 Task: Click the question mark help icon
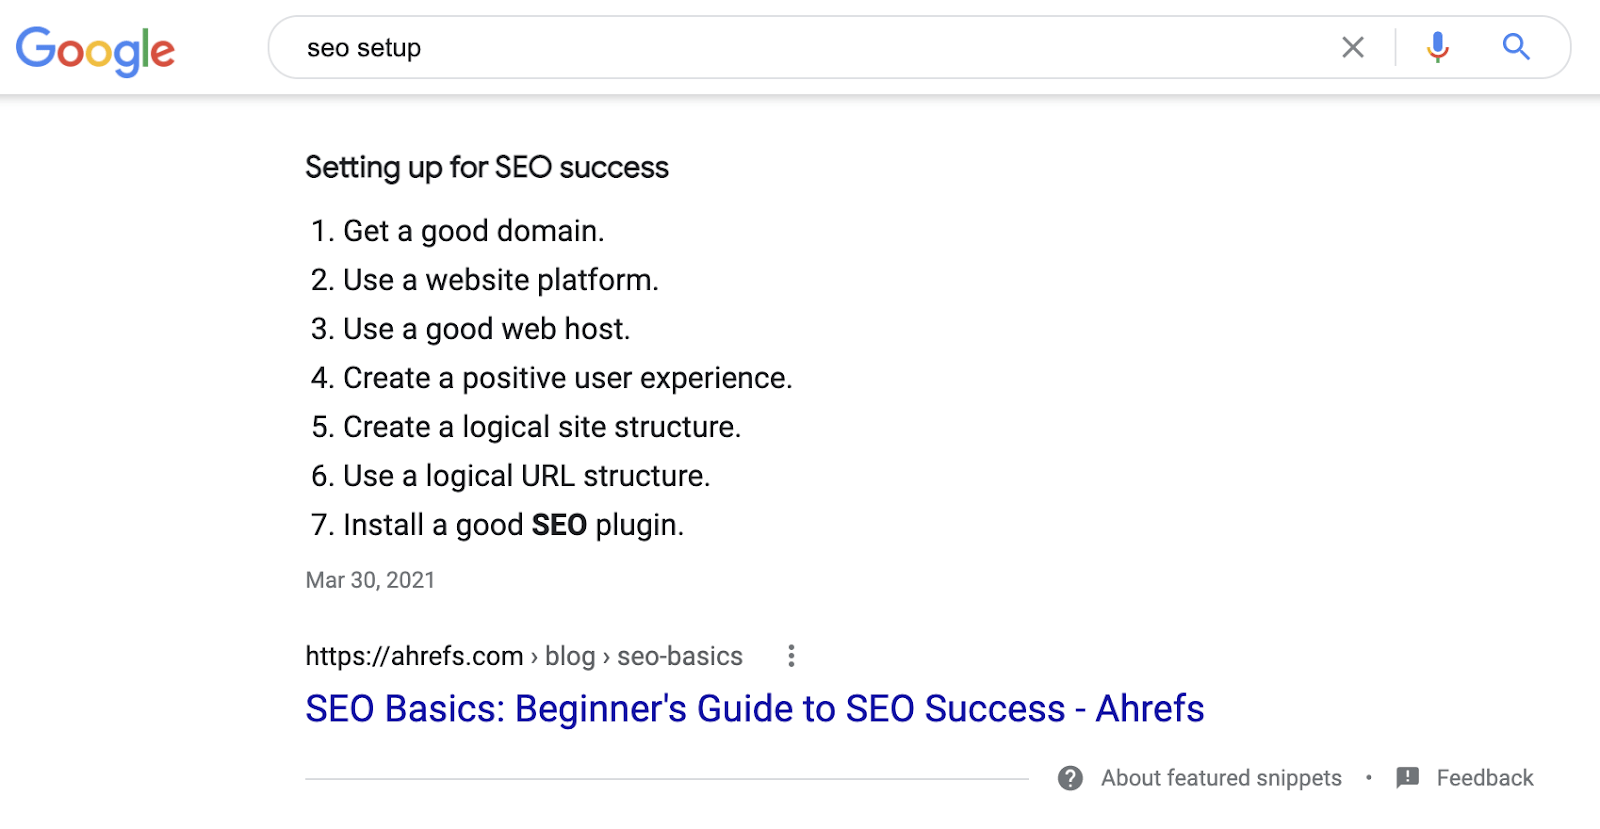[x=1070, y=778]
